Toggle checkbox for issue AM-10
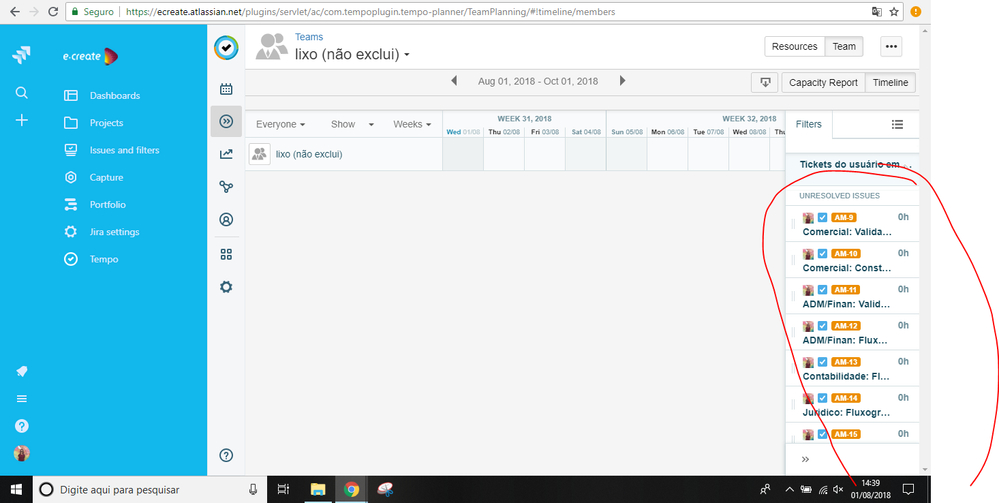This screenshot has width=999, height=503. pyautogui.click(x=823, y=253)
